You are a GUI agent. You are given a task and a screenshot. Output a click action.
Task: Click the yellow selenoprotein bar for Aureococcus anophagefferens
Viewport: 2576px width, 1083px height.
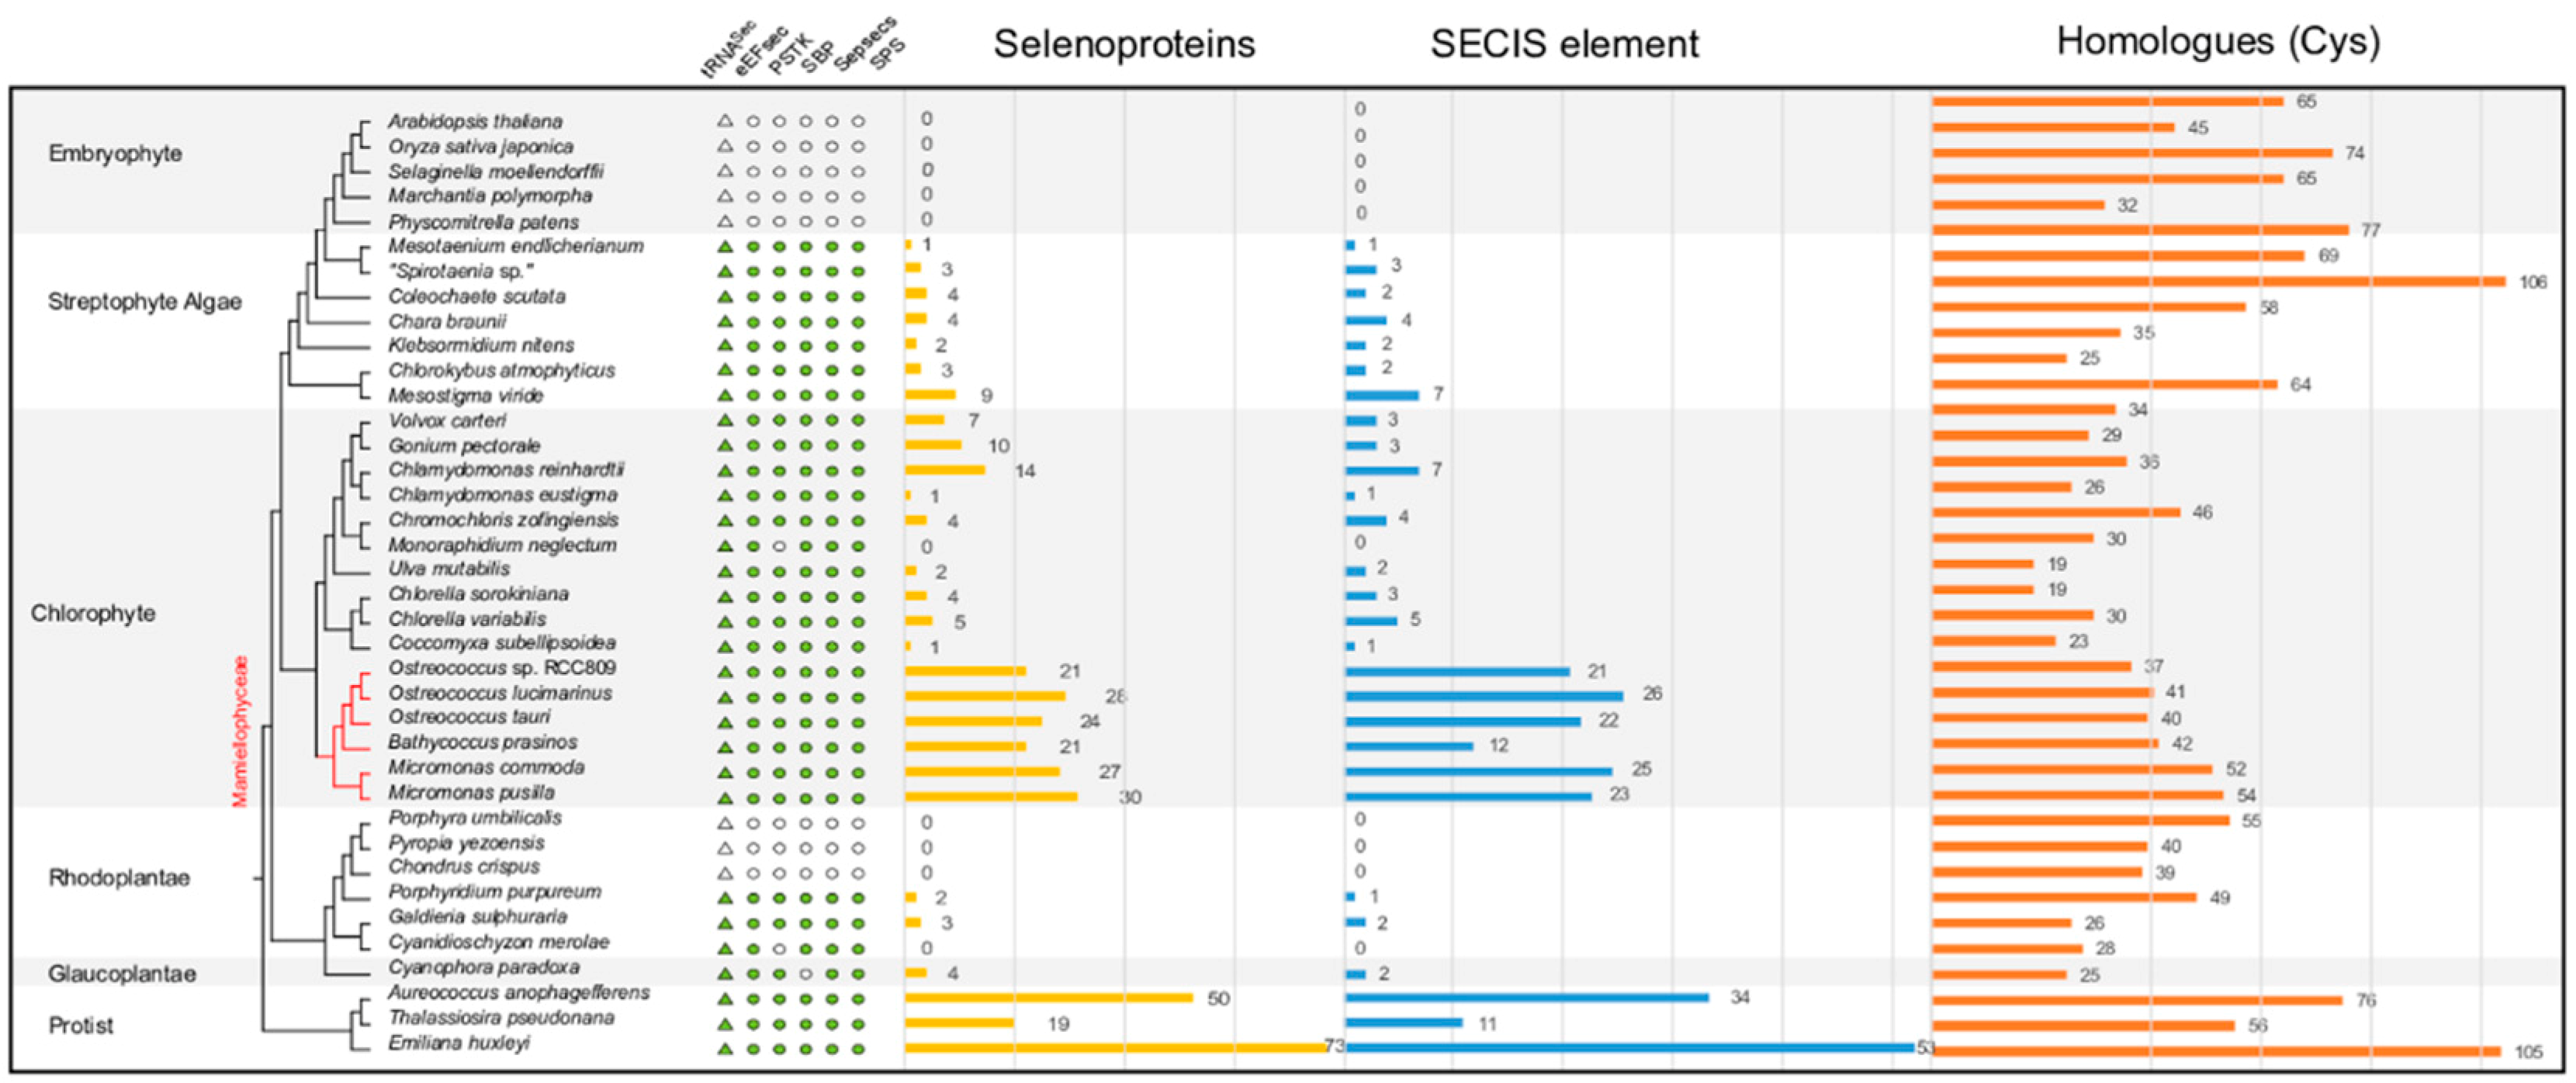(1048, 998)
